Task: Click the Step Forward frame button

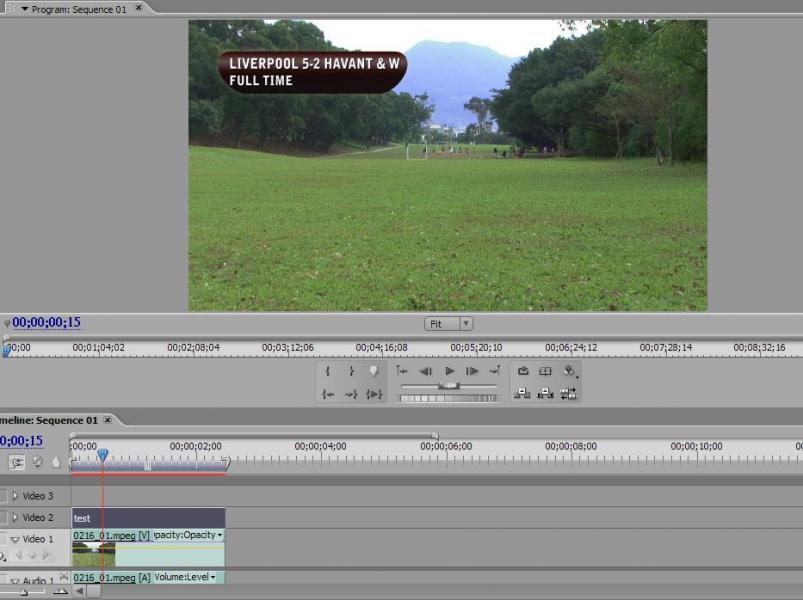Action: coord(472,371)
